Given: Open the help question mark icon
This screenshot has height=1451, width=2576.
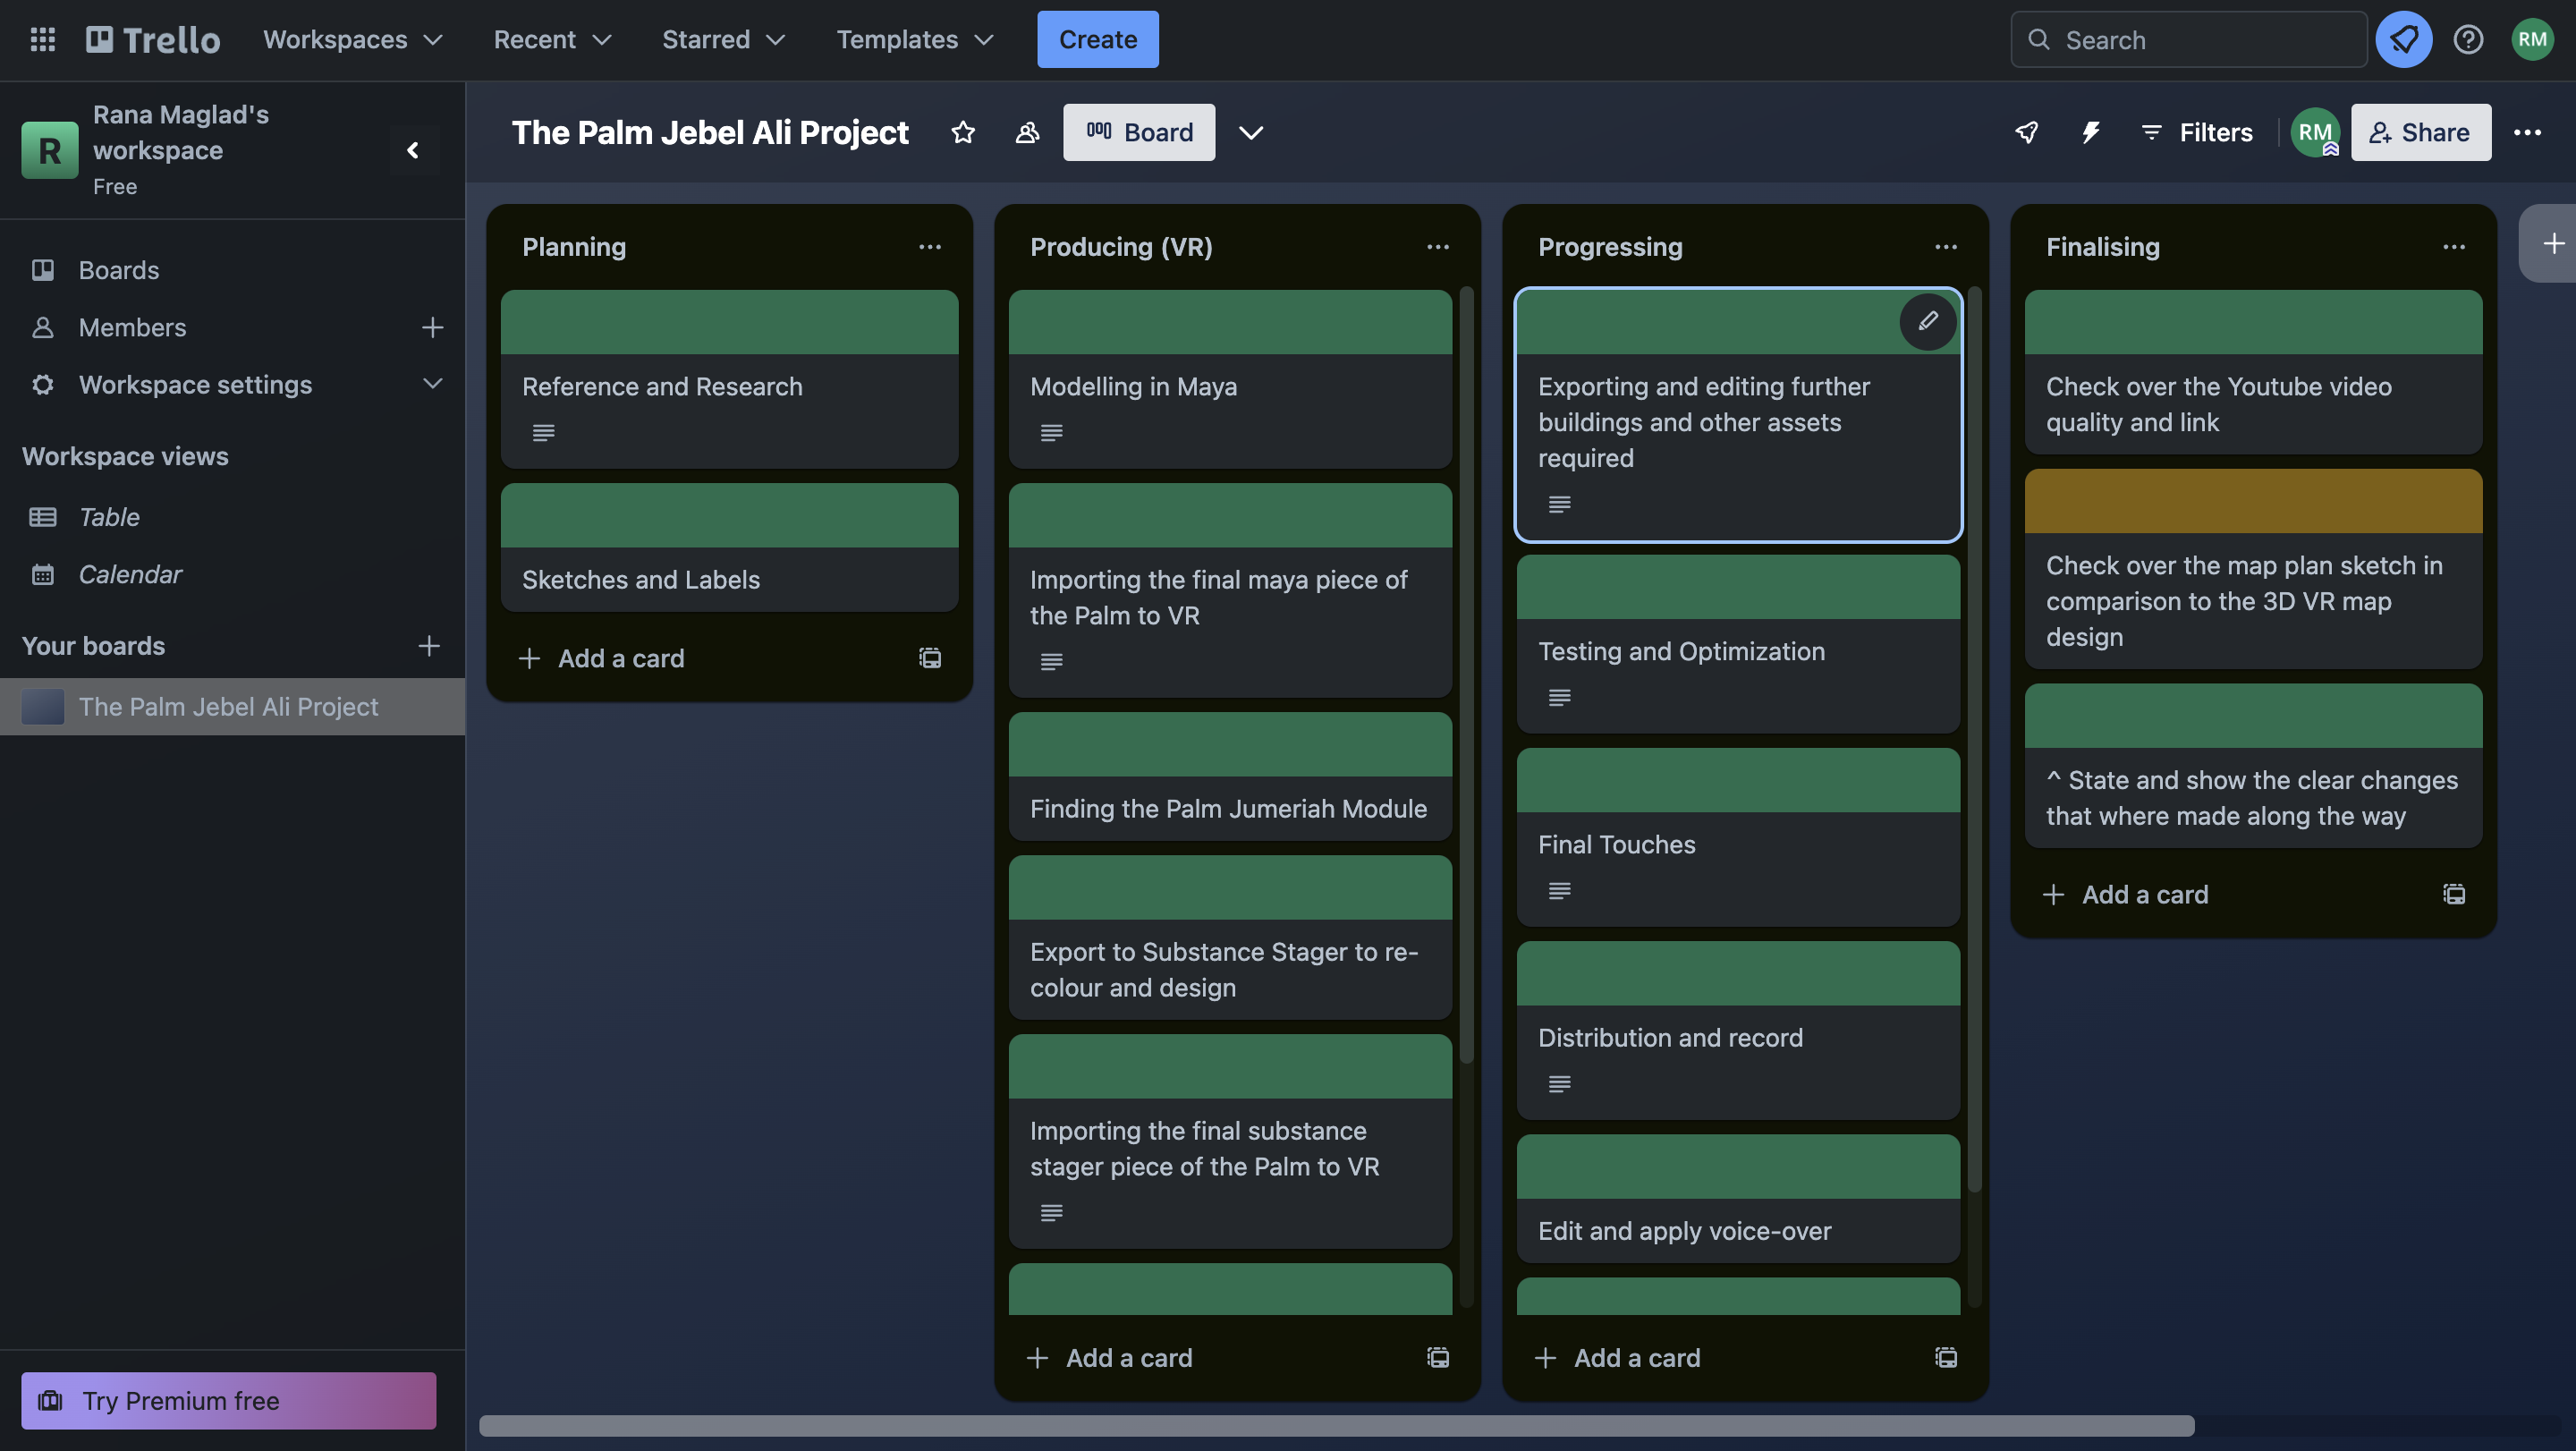Looking at the screenshot, I should coord(2468,39).
